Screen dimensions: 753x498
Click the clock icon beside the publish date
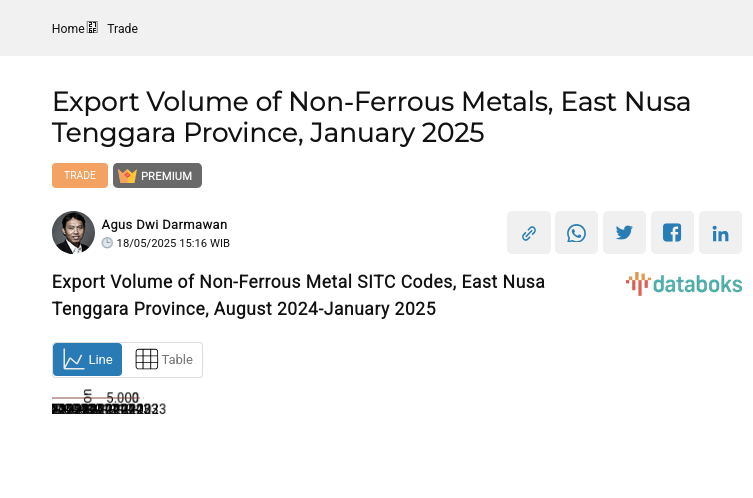click(x=107, y=243)
